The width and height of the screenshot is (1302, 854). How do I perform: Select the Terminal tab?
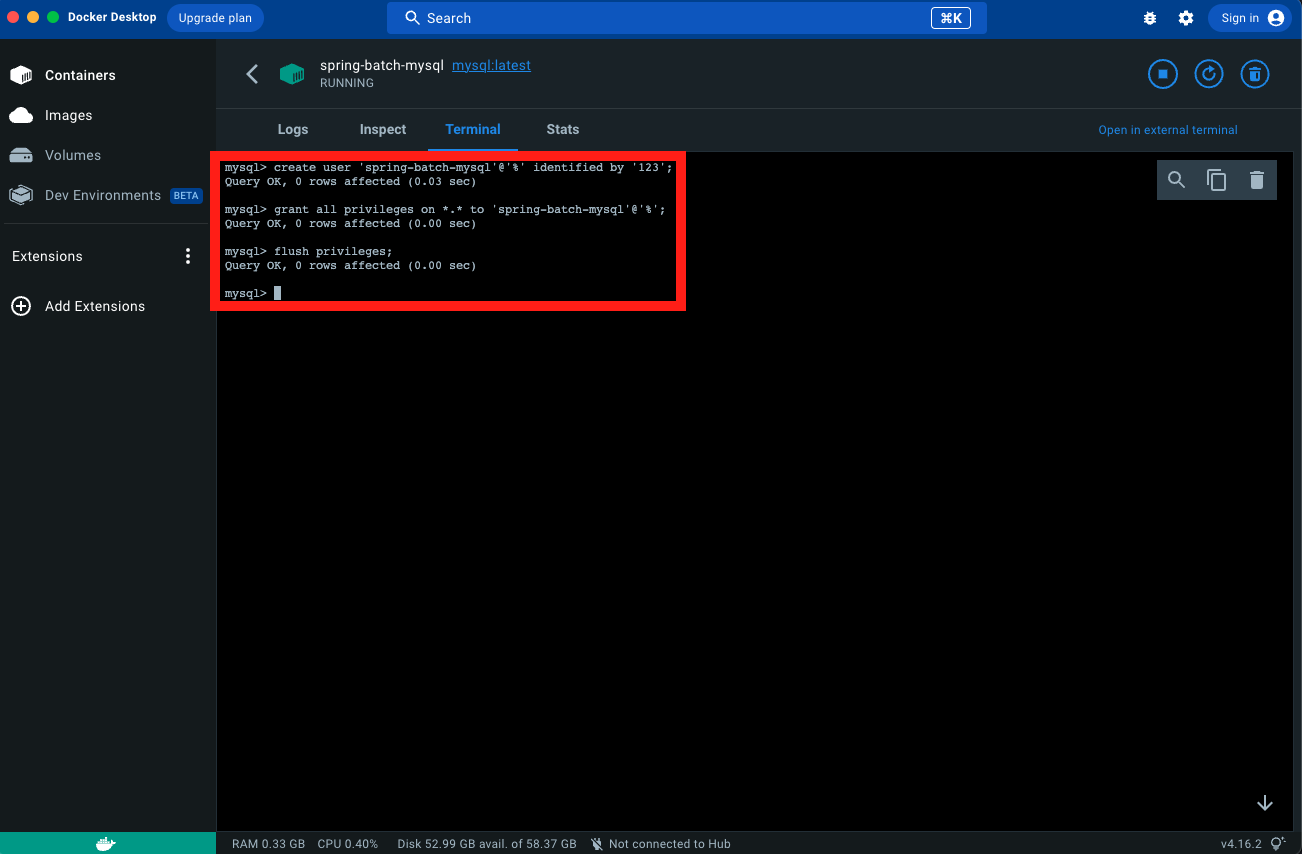473,129
